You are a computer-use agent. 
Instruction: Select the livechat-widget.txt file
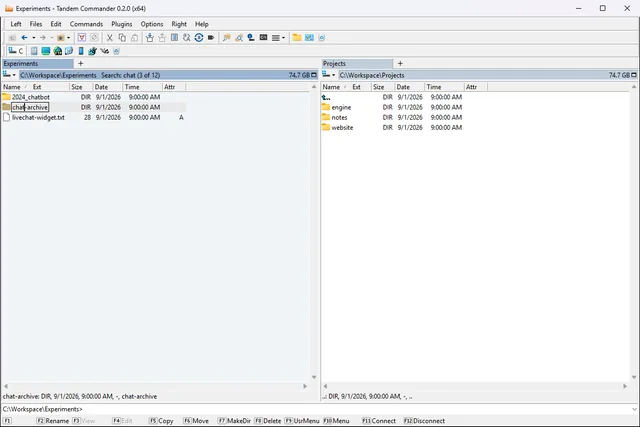tap(38, 118)
